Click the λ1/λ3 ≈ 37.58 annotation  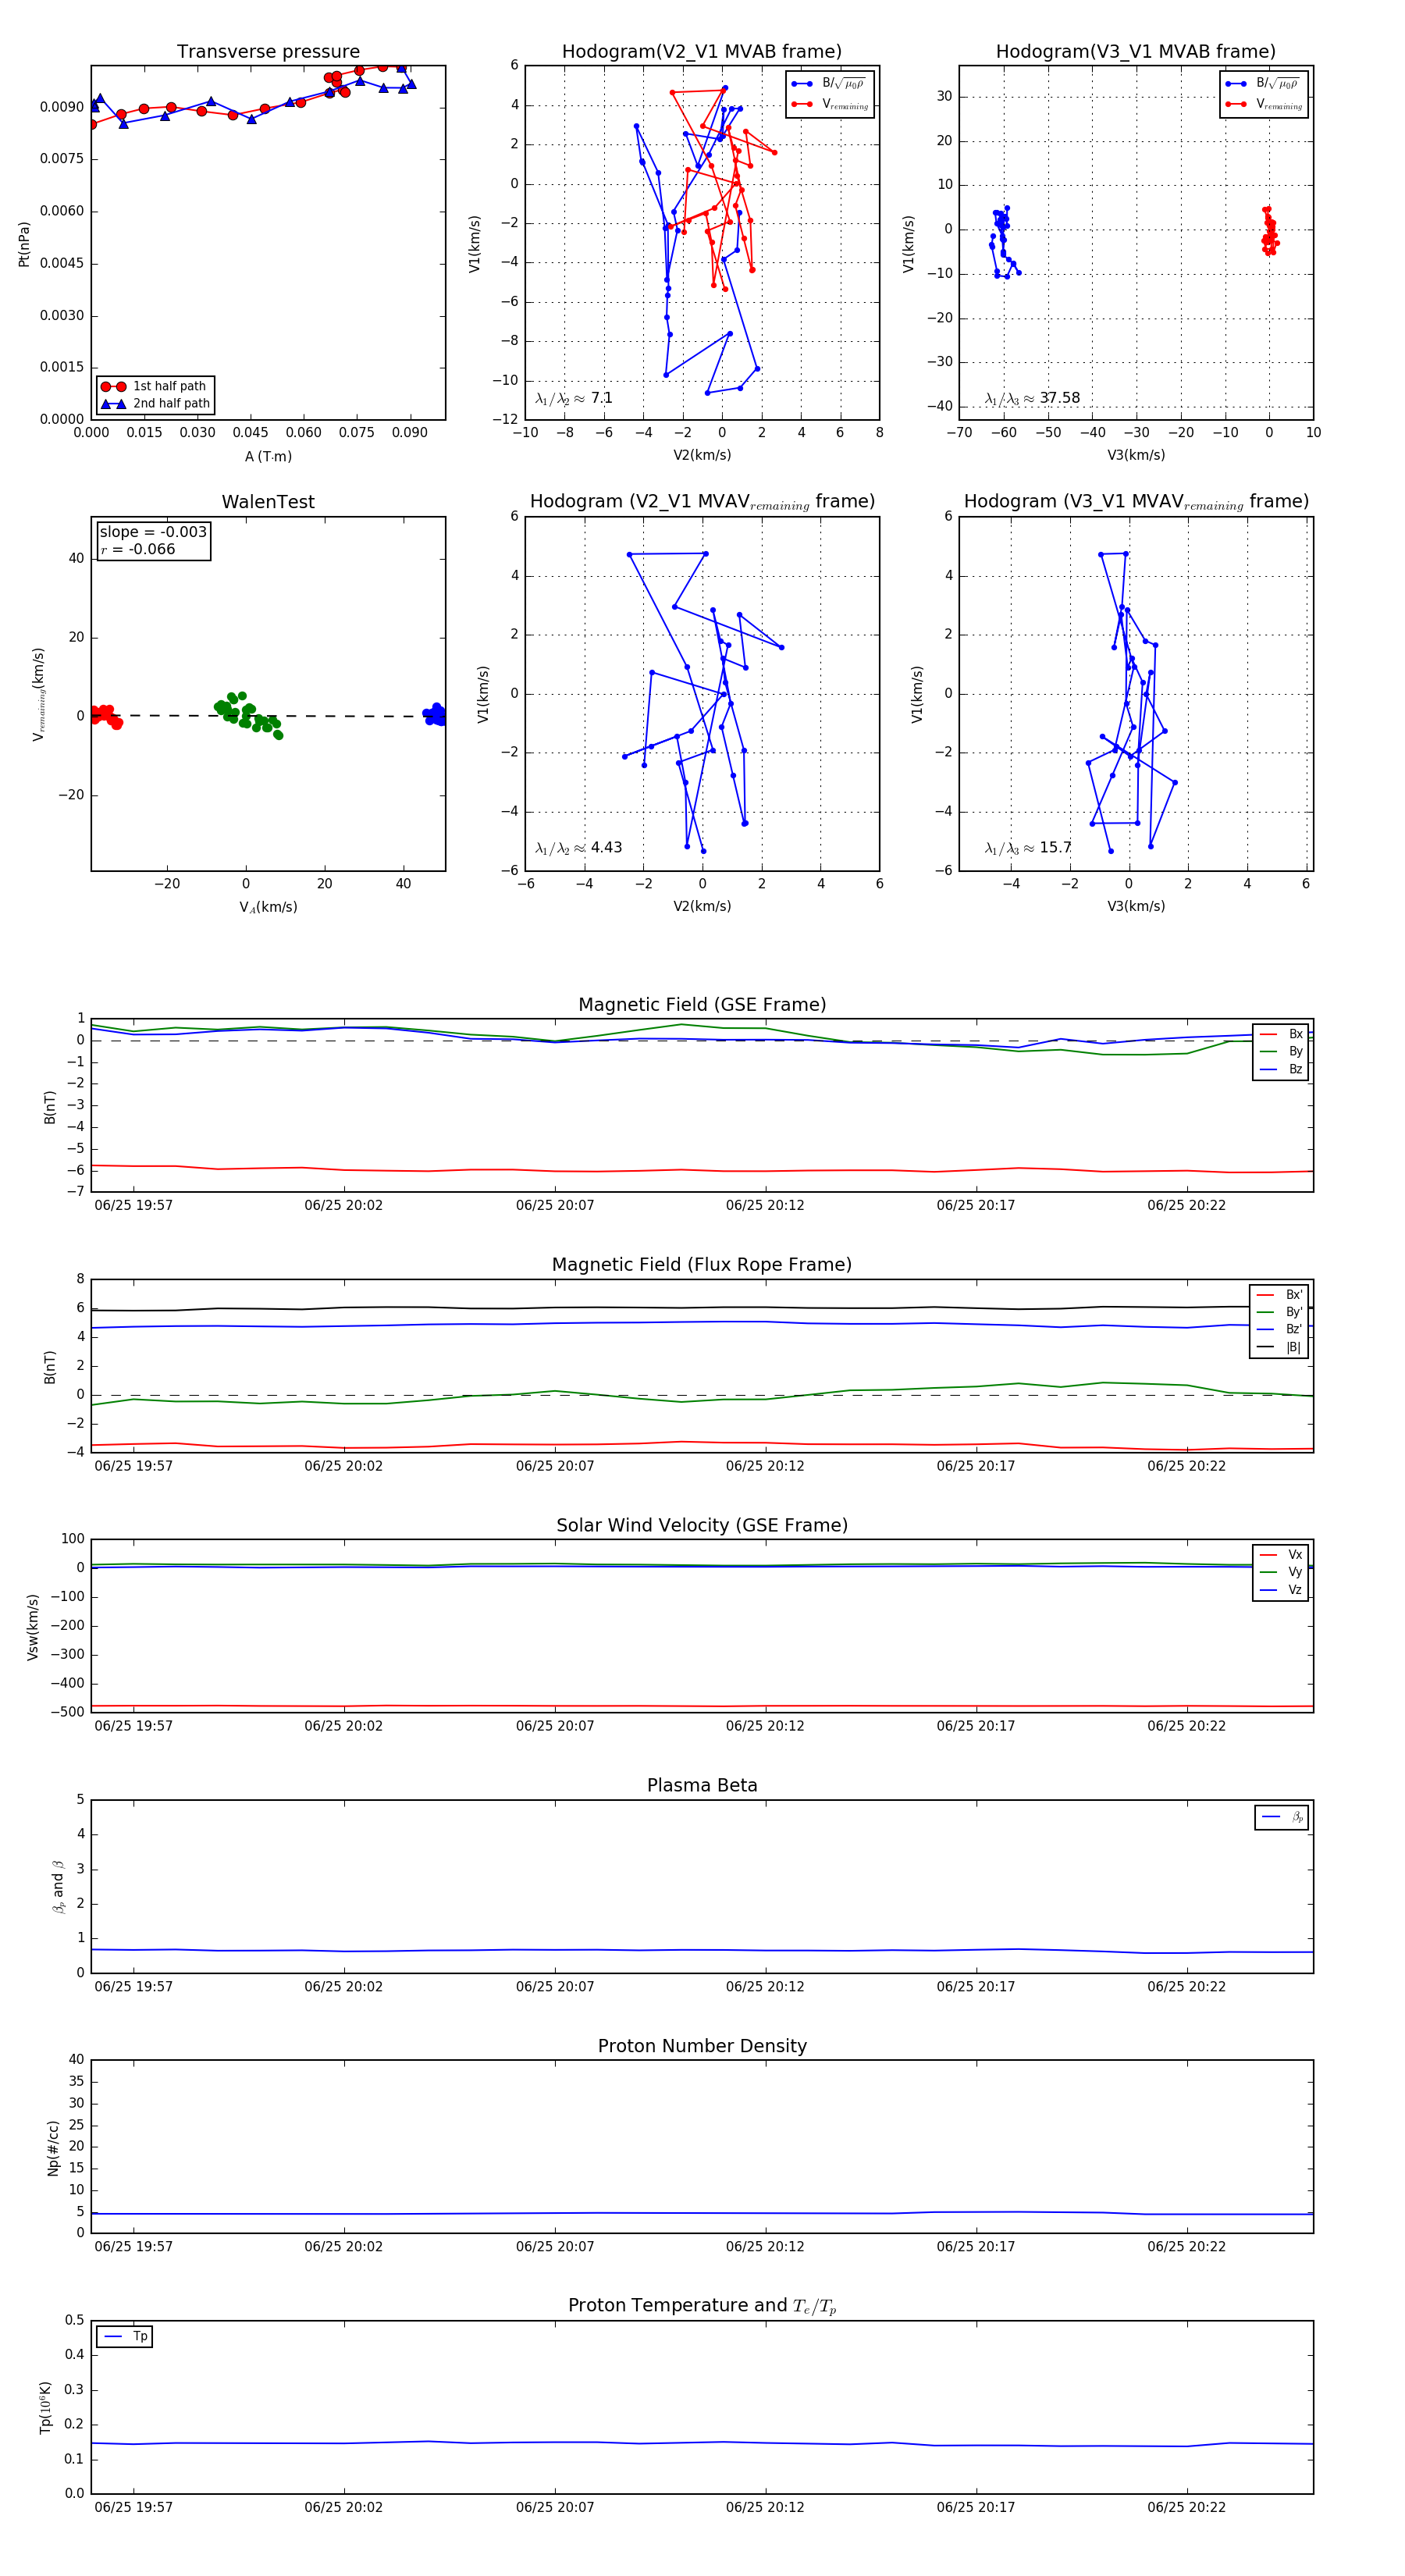[1032, 398]
